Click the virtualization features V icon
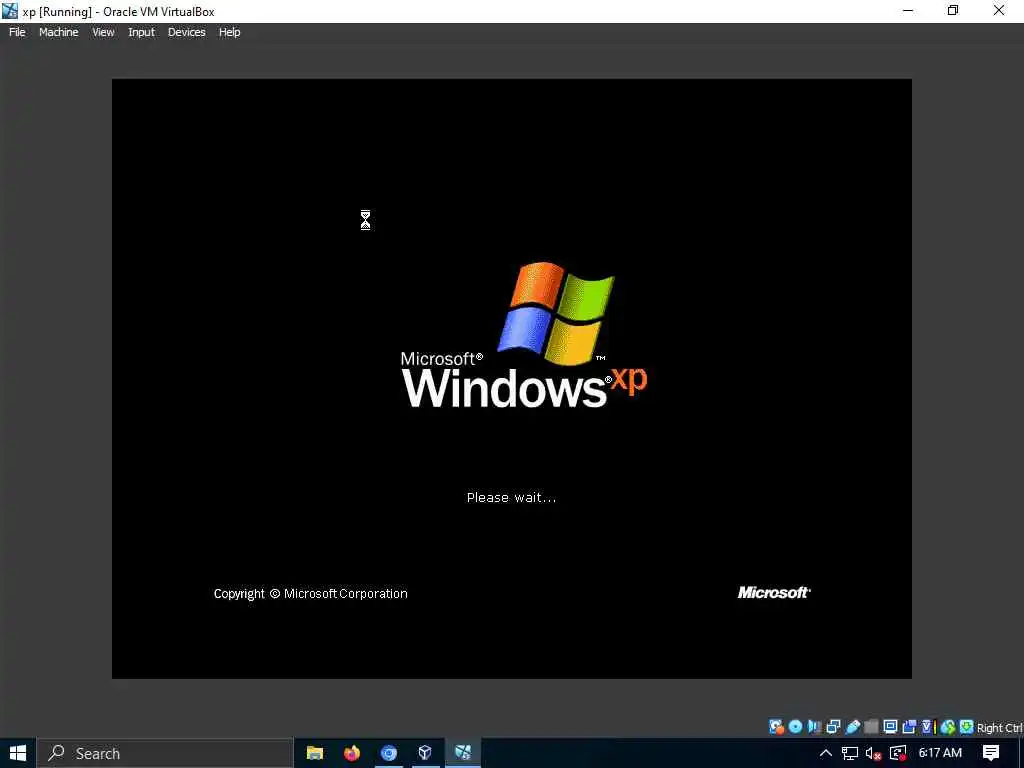Screen dimensions: 1024x768 pyautogui.click(x=929, y=727)
